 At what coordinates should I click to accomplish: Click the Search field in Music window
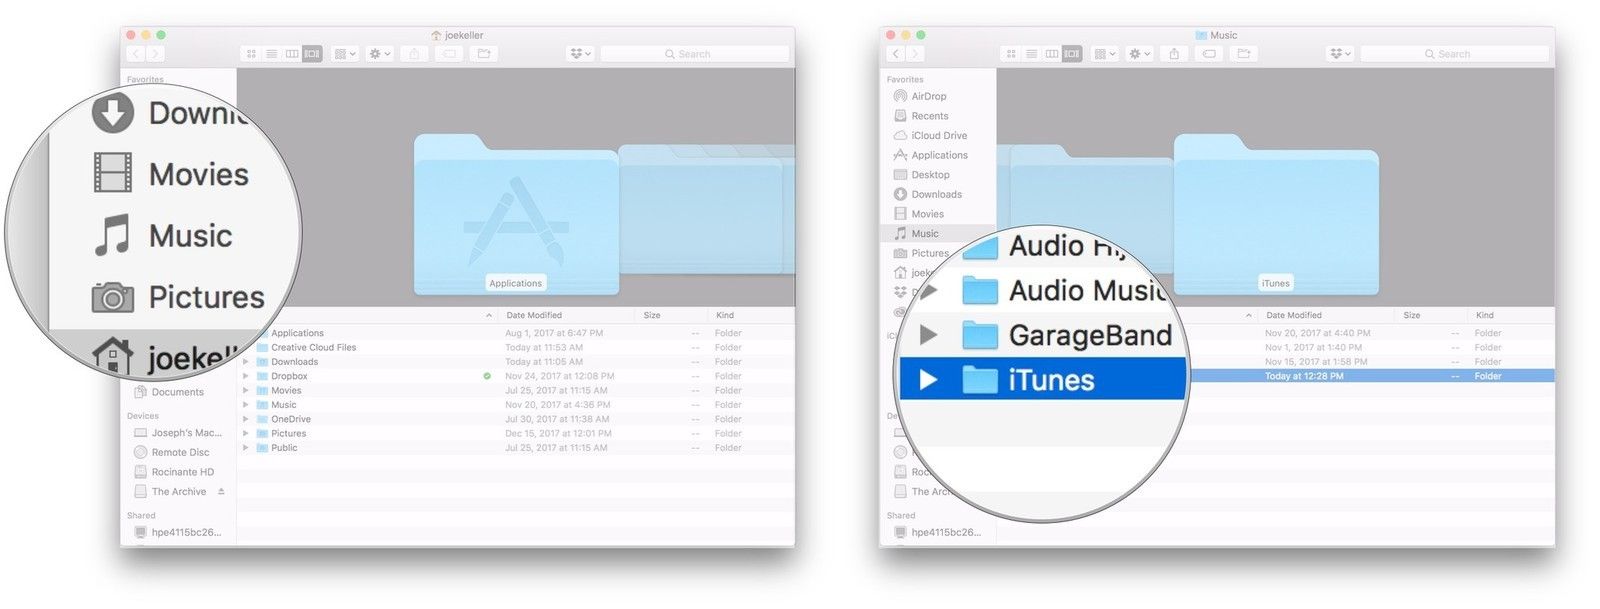(x=1454, y=54)
